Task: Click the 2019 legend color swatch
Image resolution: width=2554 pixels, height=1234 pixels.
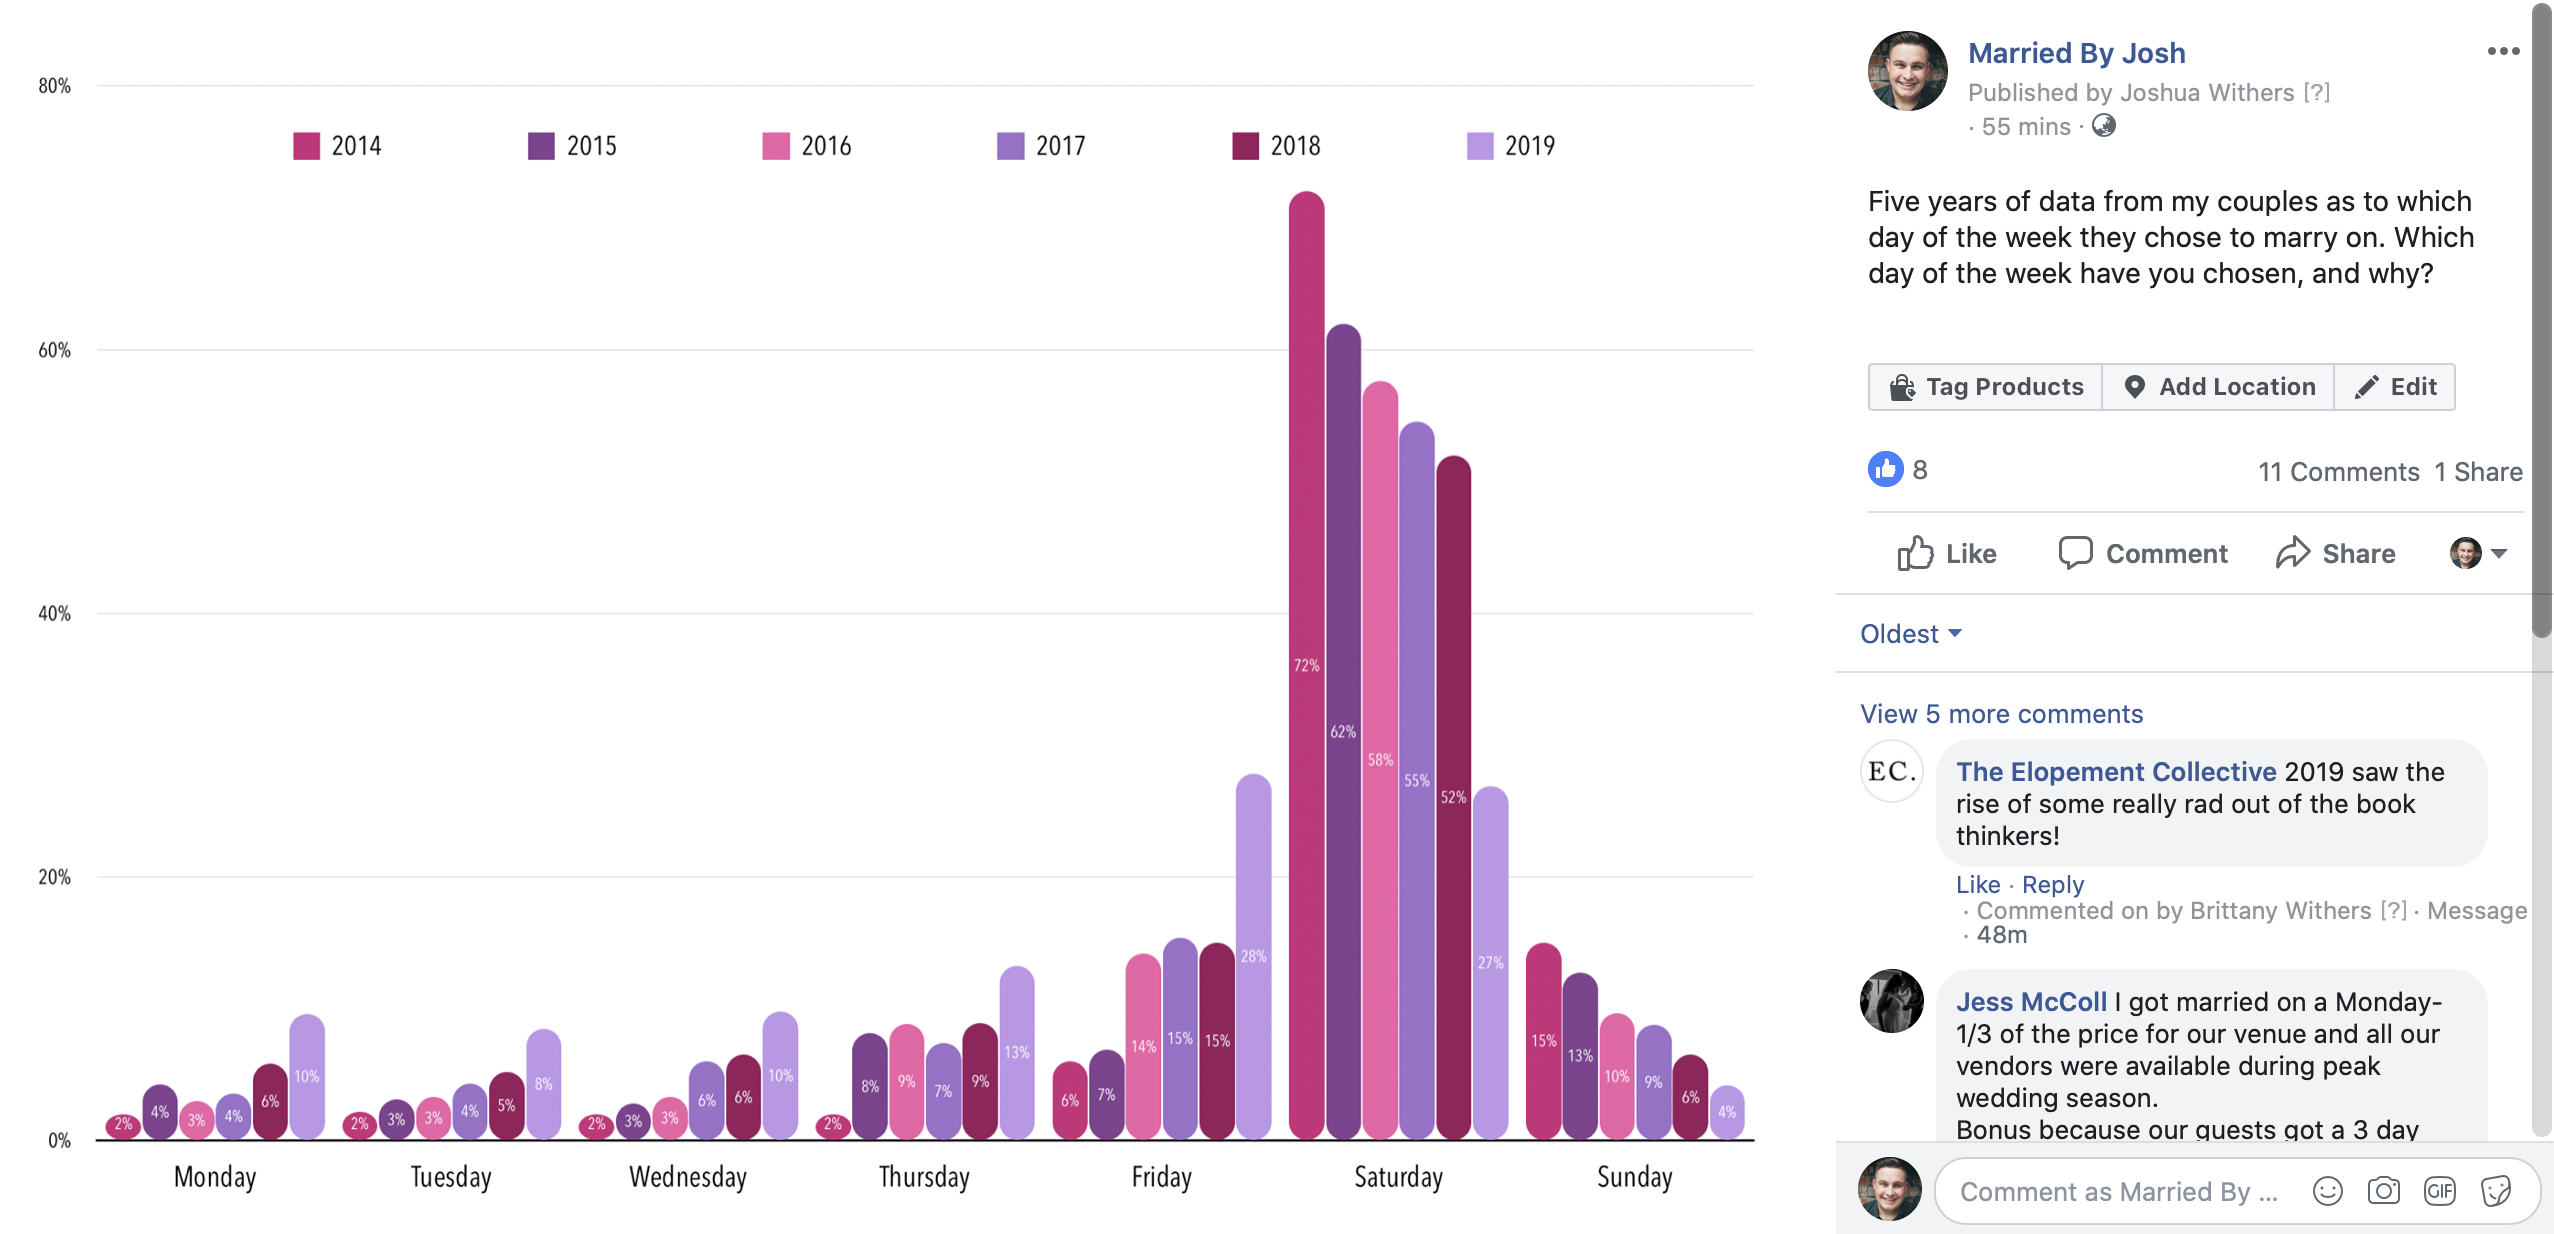Action: (1479, 146)
